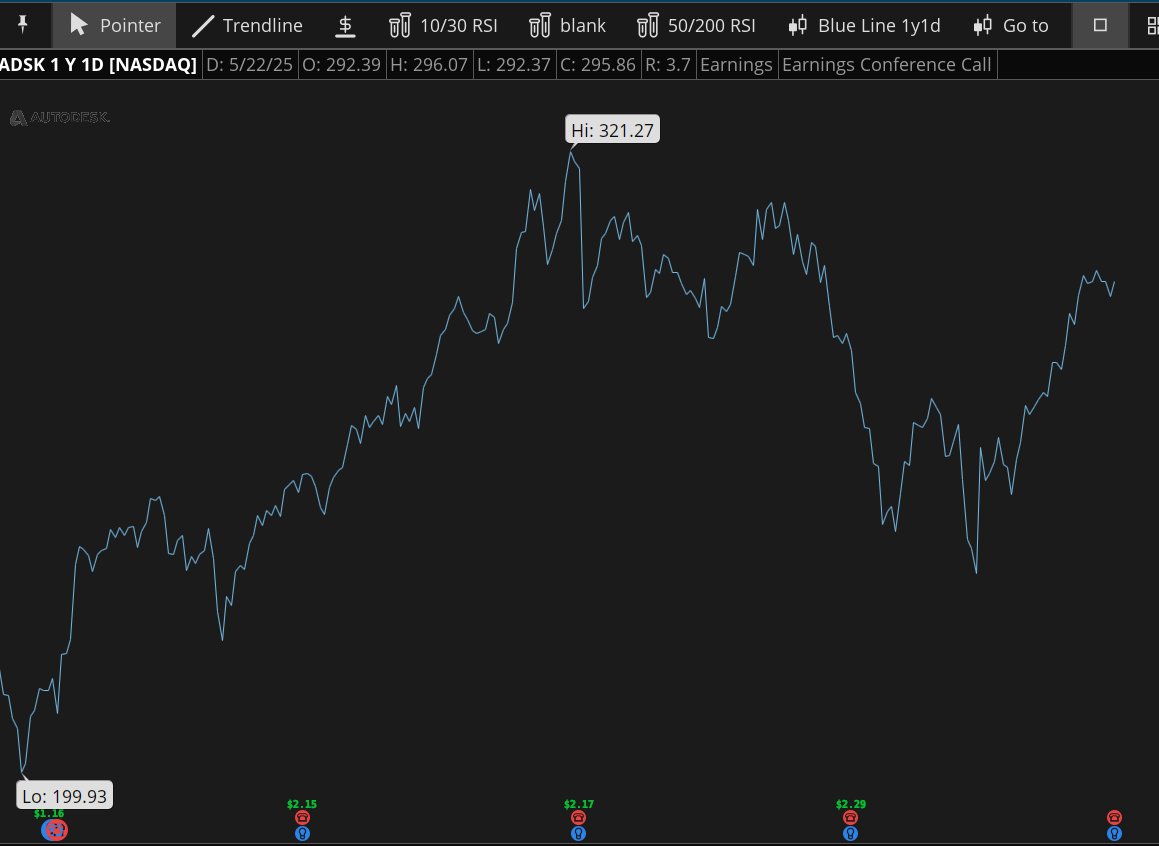The height and width of the screenshot is (846, 1159).
Task: Select the Pointer tool
Action: pos(115,25)
